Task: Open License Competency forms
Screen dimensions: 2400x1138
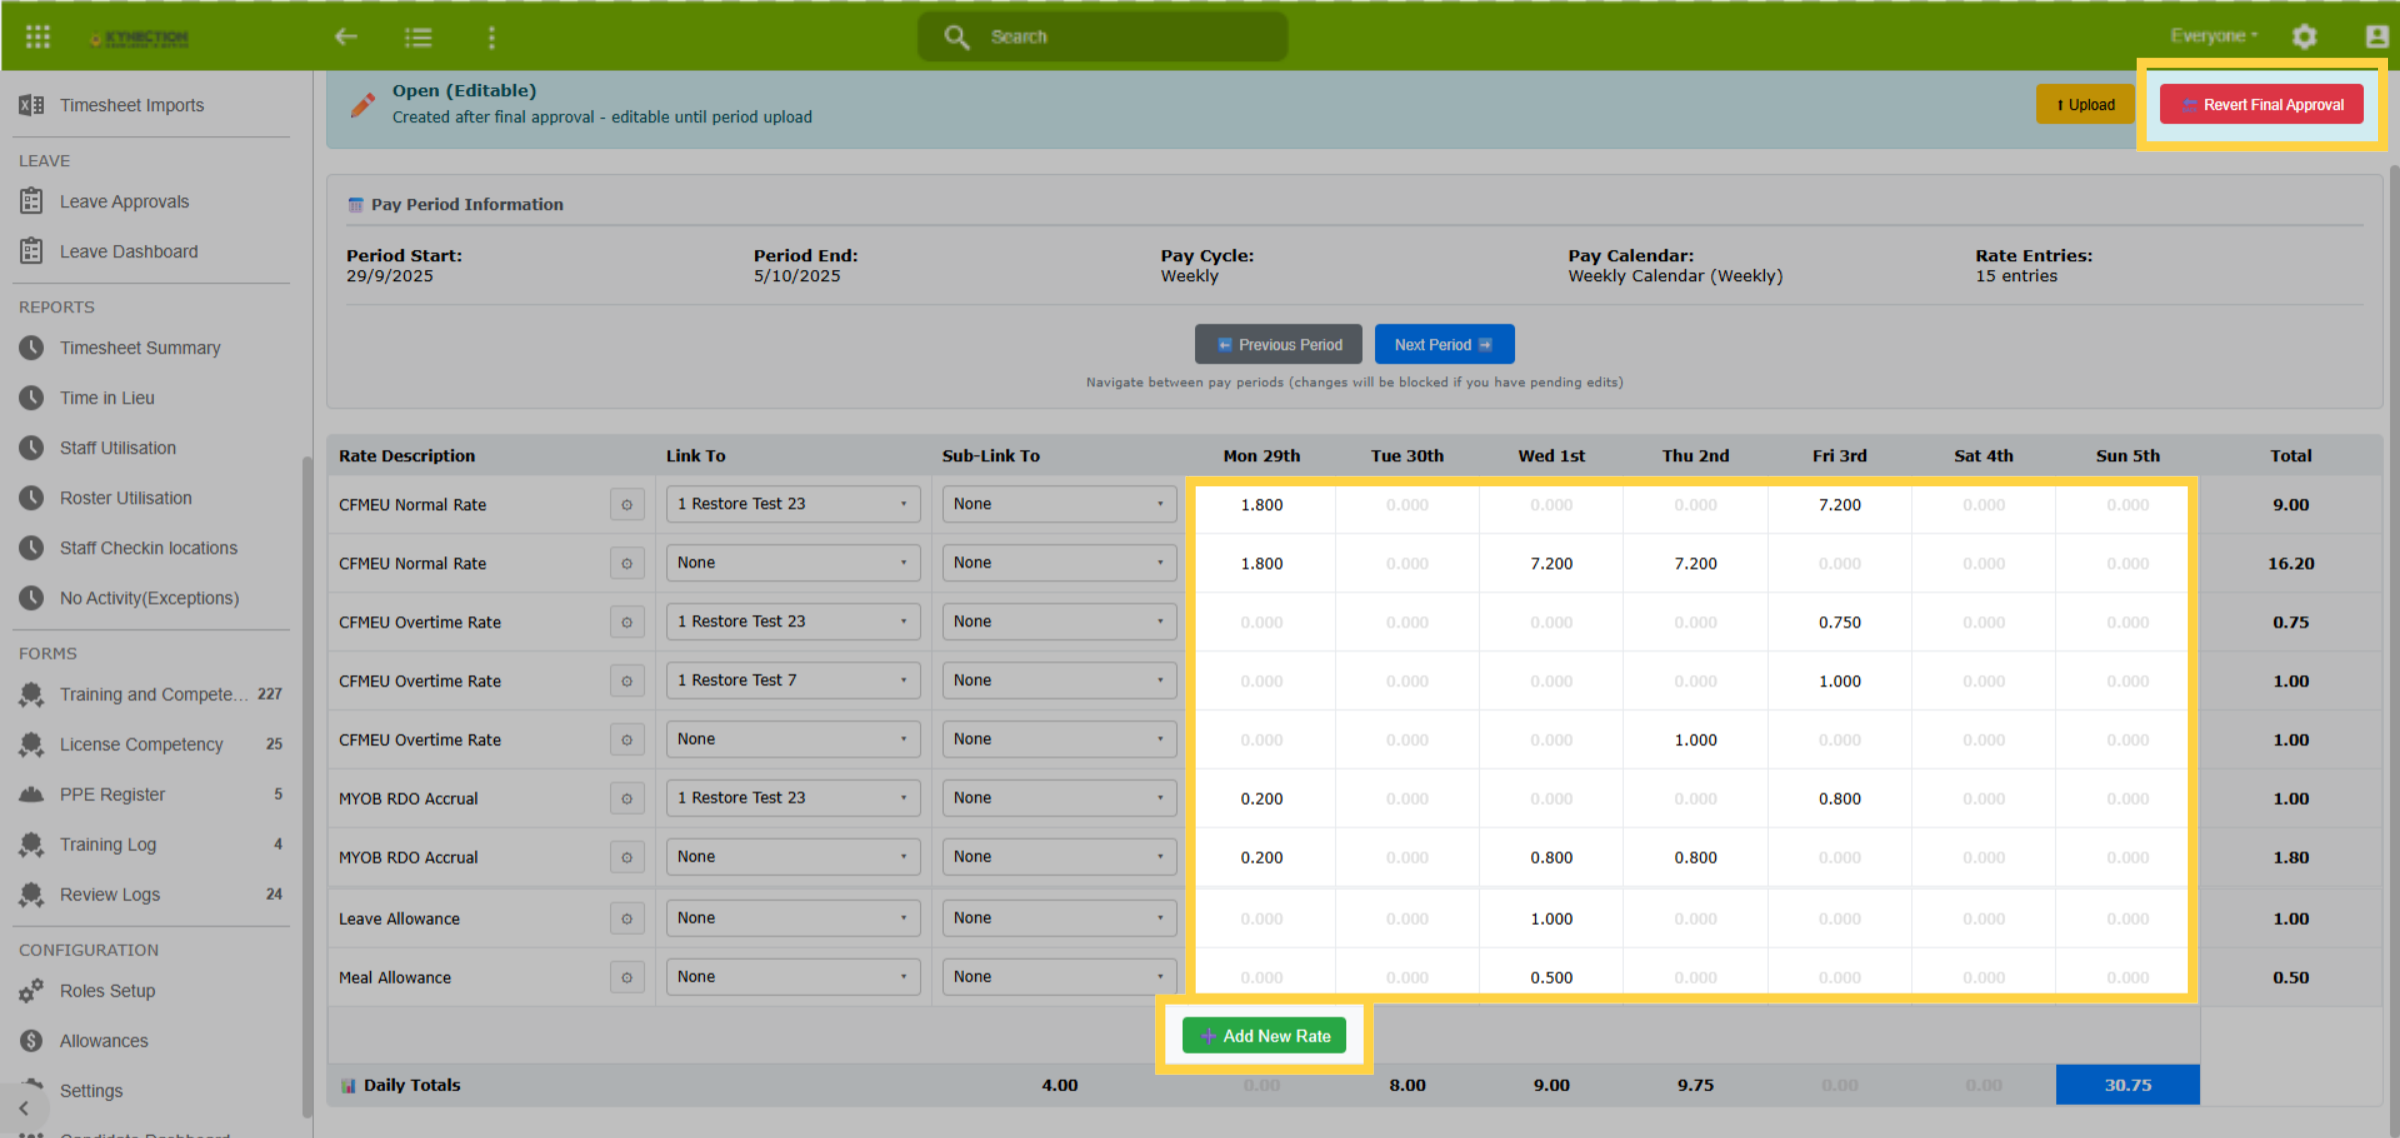Action: click(141, 744)
